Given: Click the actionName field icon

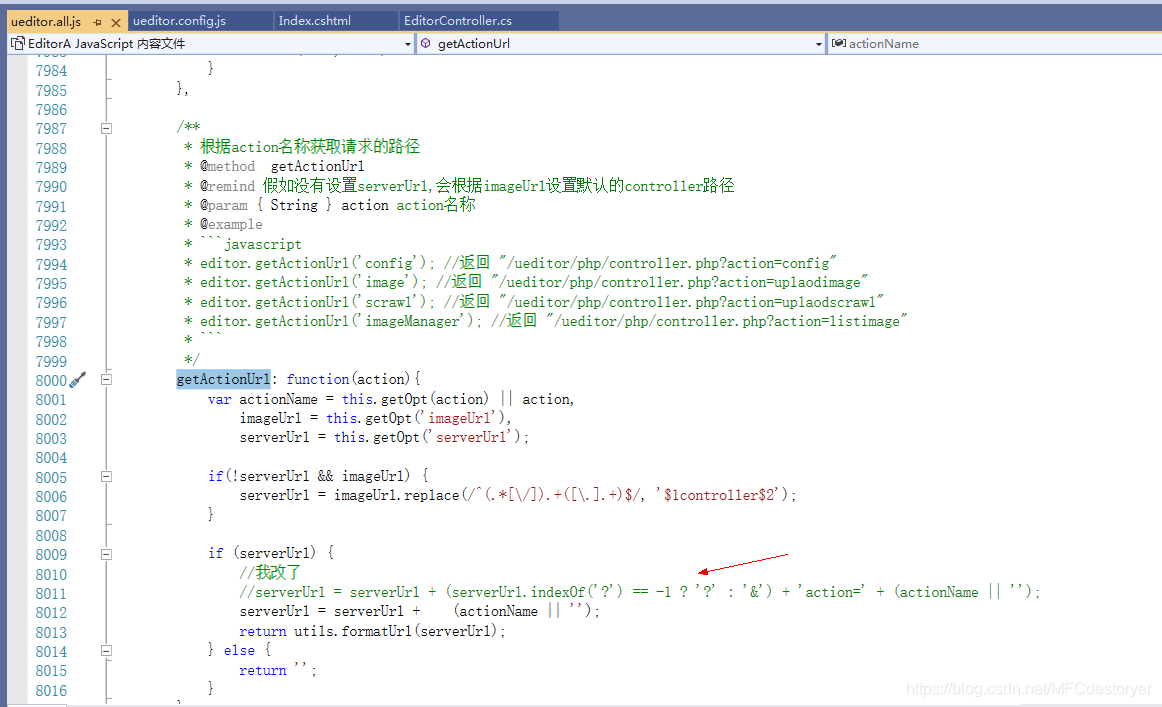Looking at the screenshot, I should (x=838, y=43).
